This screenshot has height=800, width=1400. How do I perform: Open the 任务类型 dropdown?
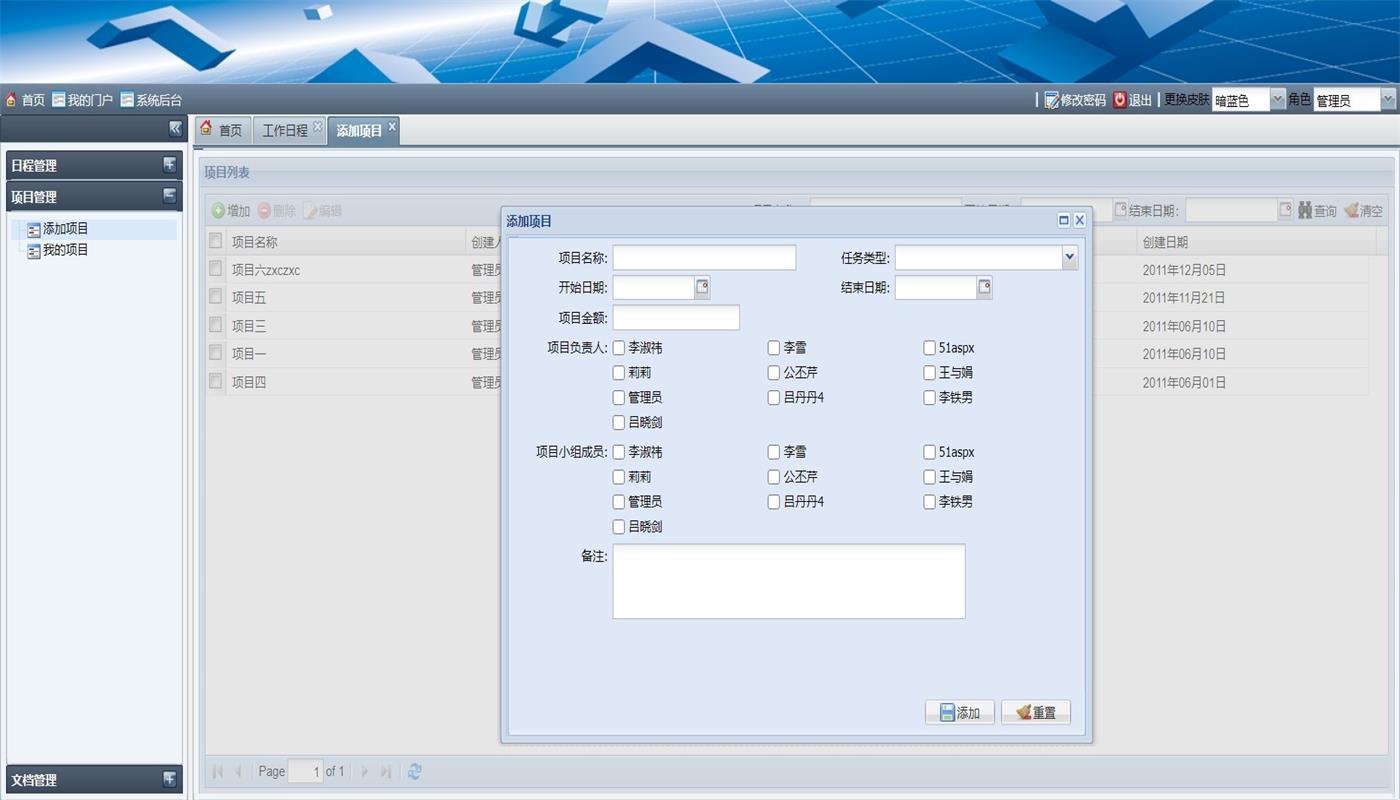[x=1070, y=258]
